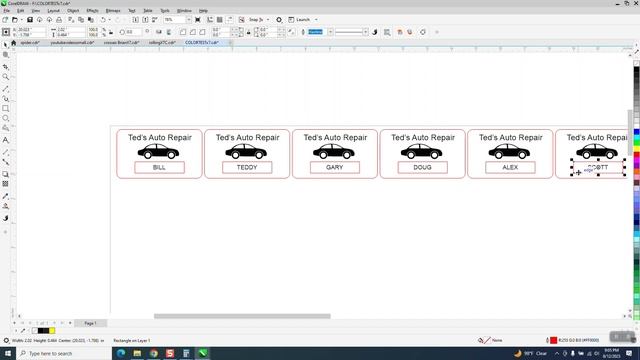Click the Windows search box
The image size is (640, 360).
(64, 353)
